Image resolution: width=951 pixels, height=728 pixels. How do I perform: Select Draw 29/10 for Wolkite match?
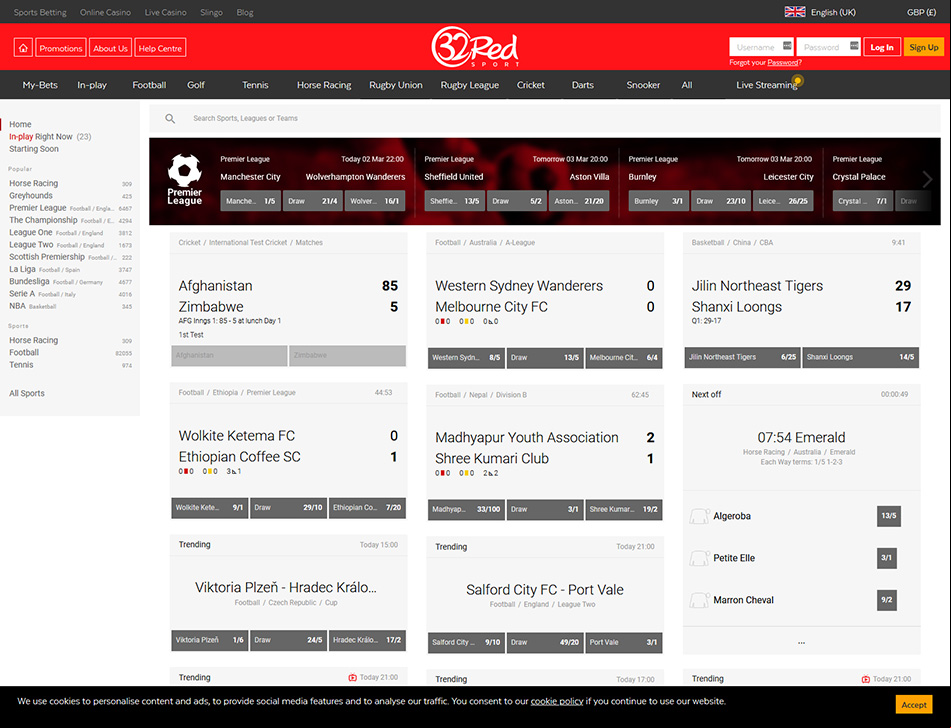(x=288, y=508)
